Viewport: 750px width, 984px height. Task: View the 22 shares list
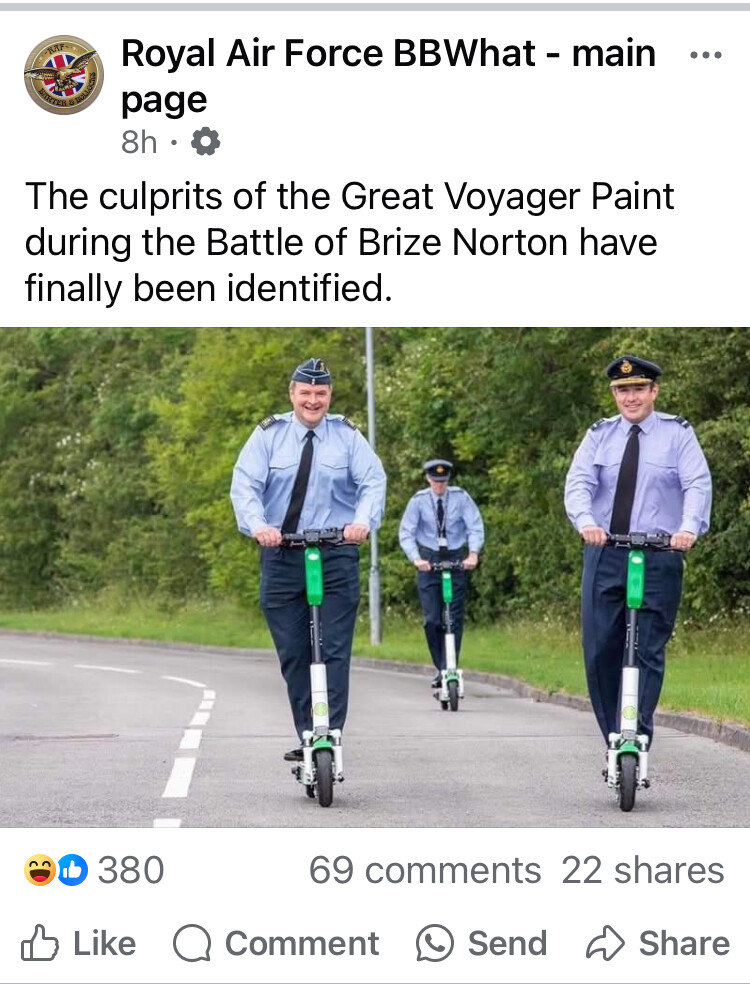click(643, 870)
